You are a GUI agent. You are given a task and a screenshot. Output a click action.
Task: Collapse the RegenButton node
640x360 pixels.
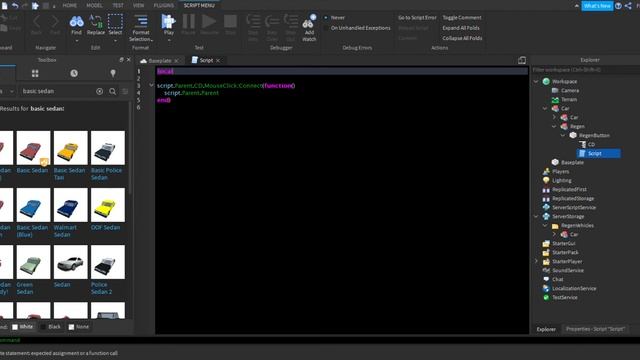[x=563, y=136]
